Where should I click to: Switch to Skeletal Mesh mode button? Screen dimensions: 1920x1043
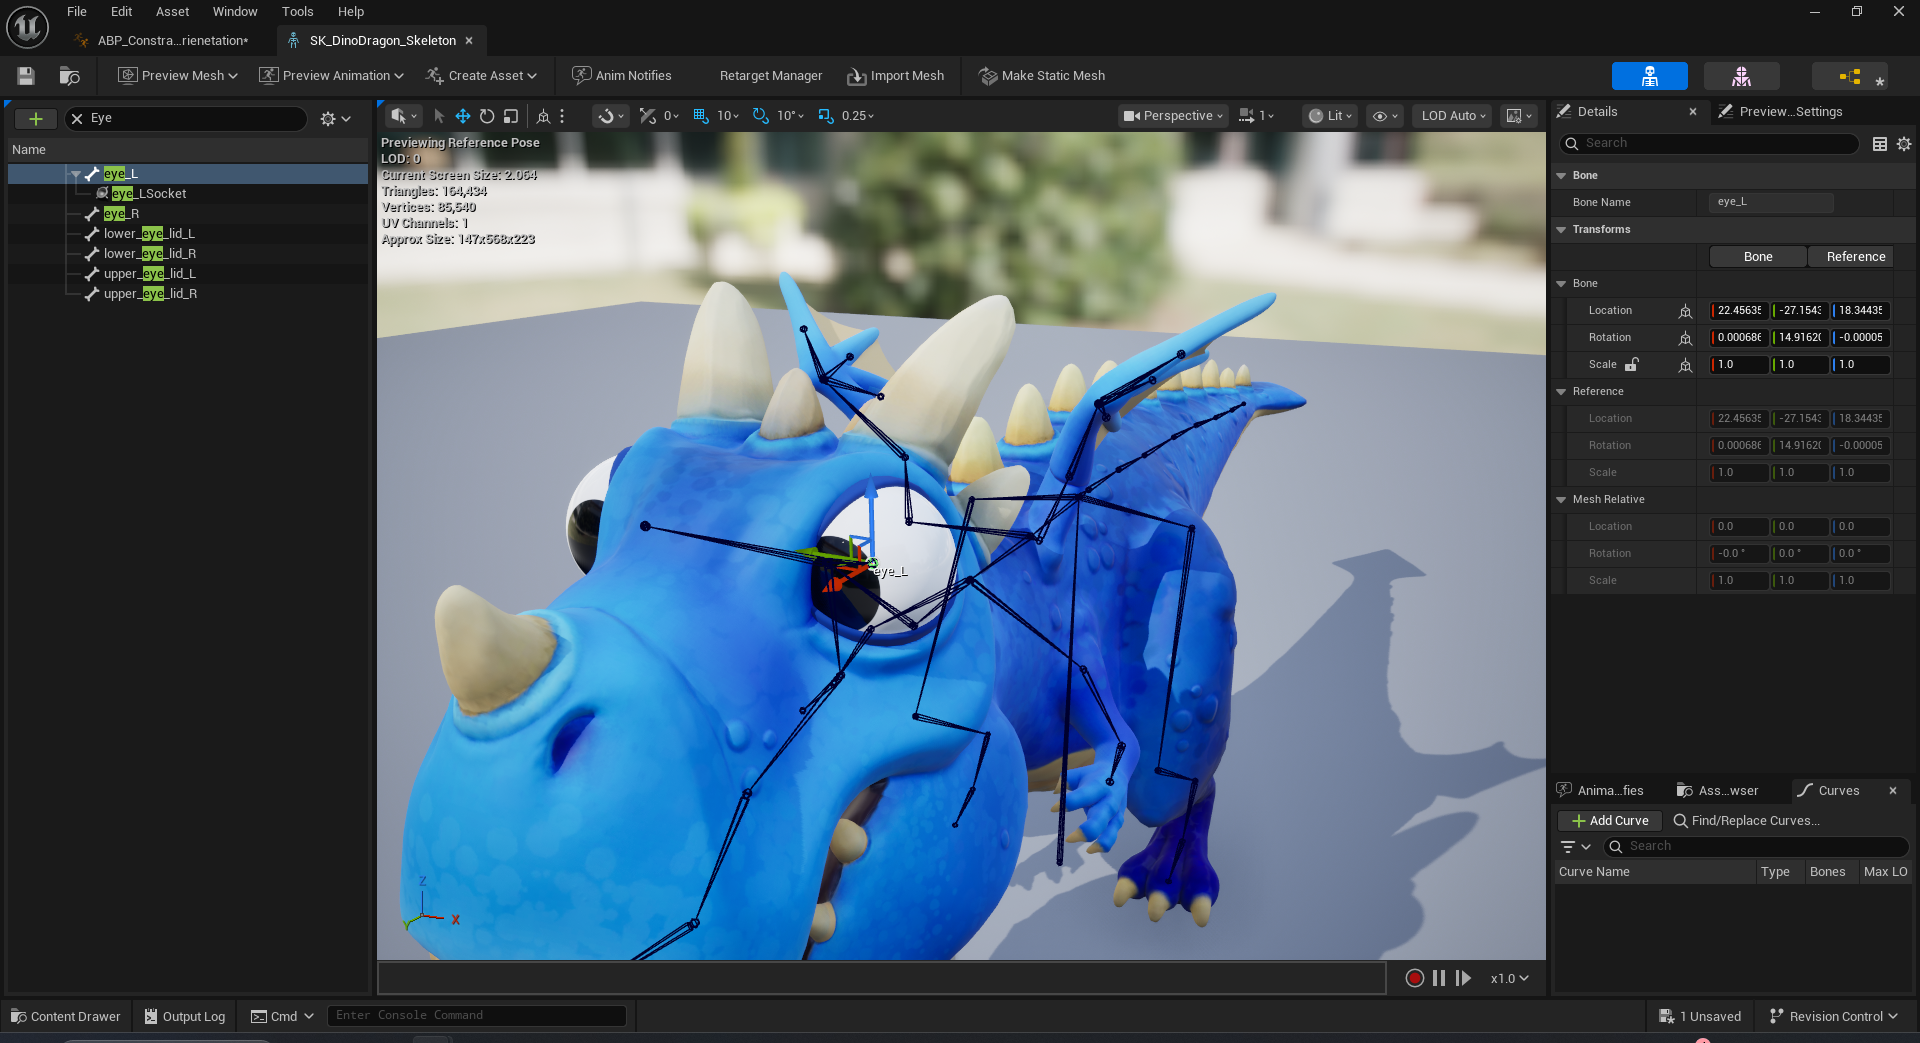pyautogui.click(x=1741, y=76)
